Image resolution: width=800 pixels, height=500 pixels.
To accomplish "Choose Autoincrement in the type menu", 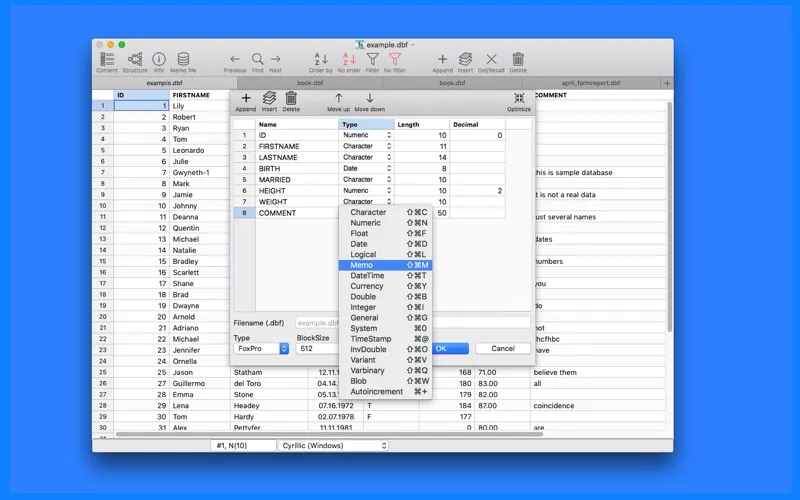I will [x=386, y=392].
